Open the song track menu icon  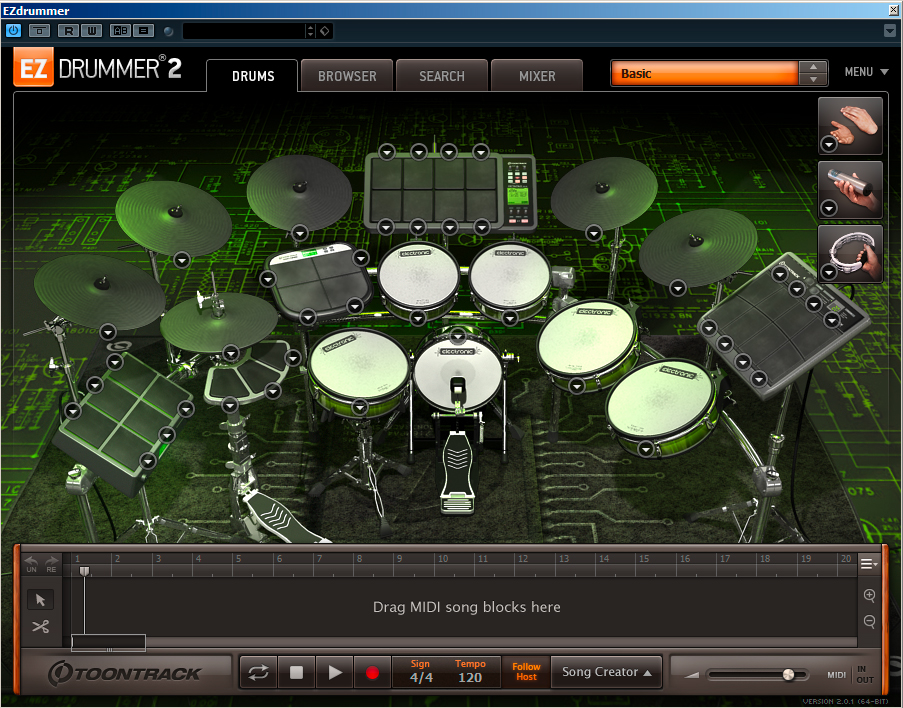pos(868,563)
